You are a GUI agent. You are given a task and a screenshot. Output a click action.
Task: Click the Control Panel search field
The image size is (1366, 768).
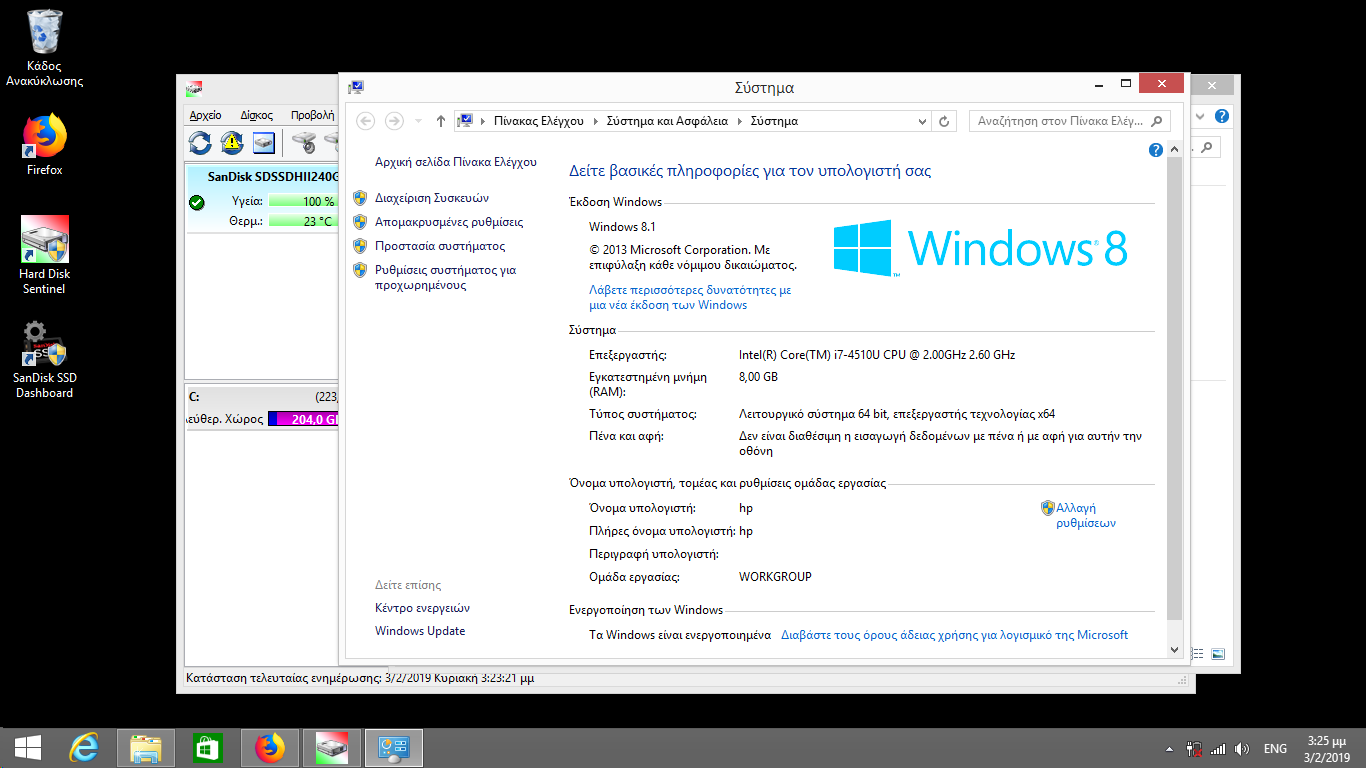point(1069,121)
